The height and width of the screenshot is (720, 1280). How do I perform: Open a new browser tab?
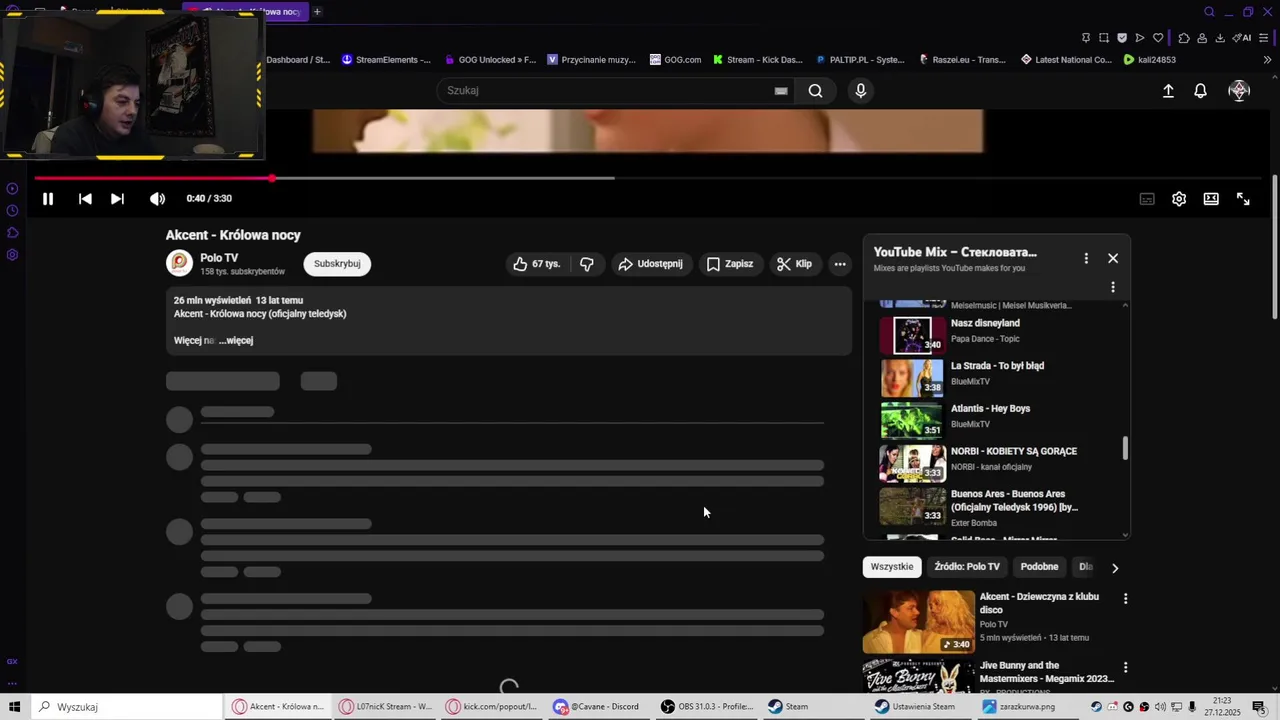(317, 12)
